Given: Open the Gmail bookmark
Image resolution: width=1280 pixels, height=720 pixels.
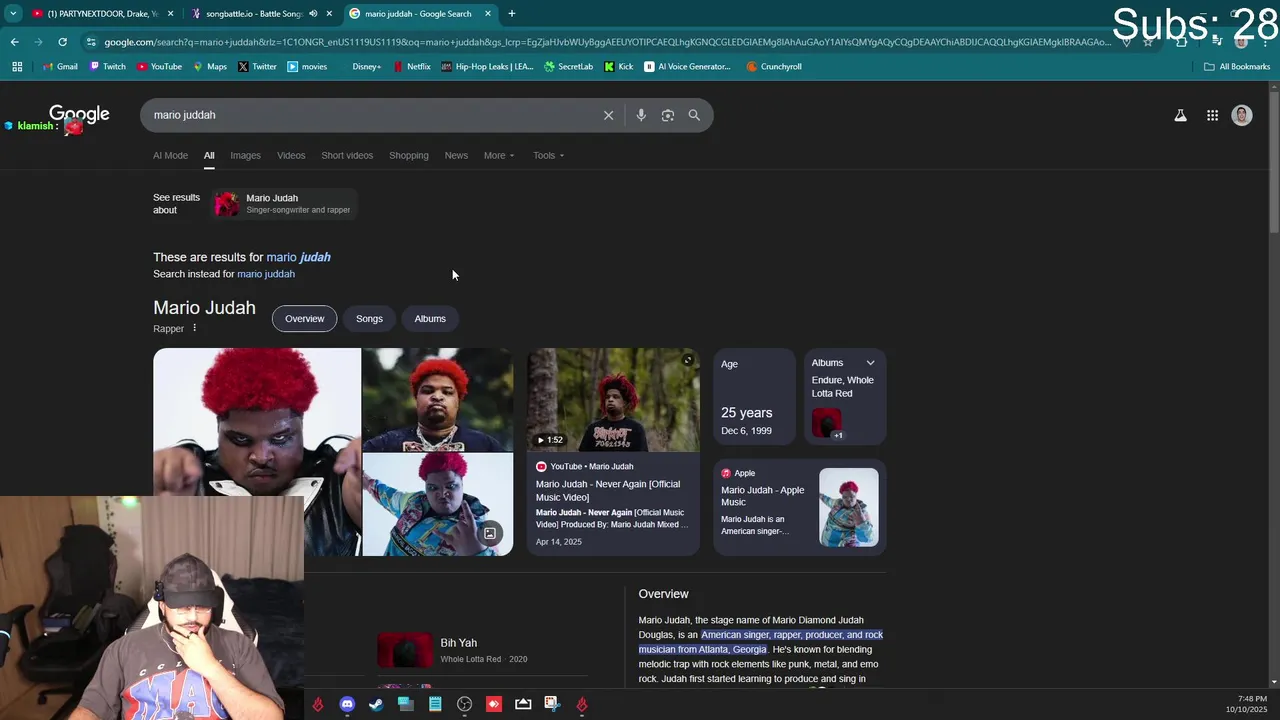Looking at the screenshot, I should pos(60,67).
